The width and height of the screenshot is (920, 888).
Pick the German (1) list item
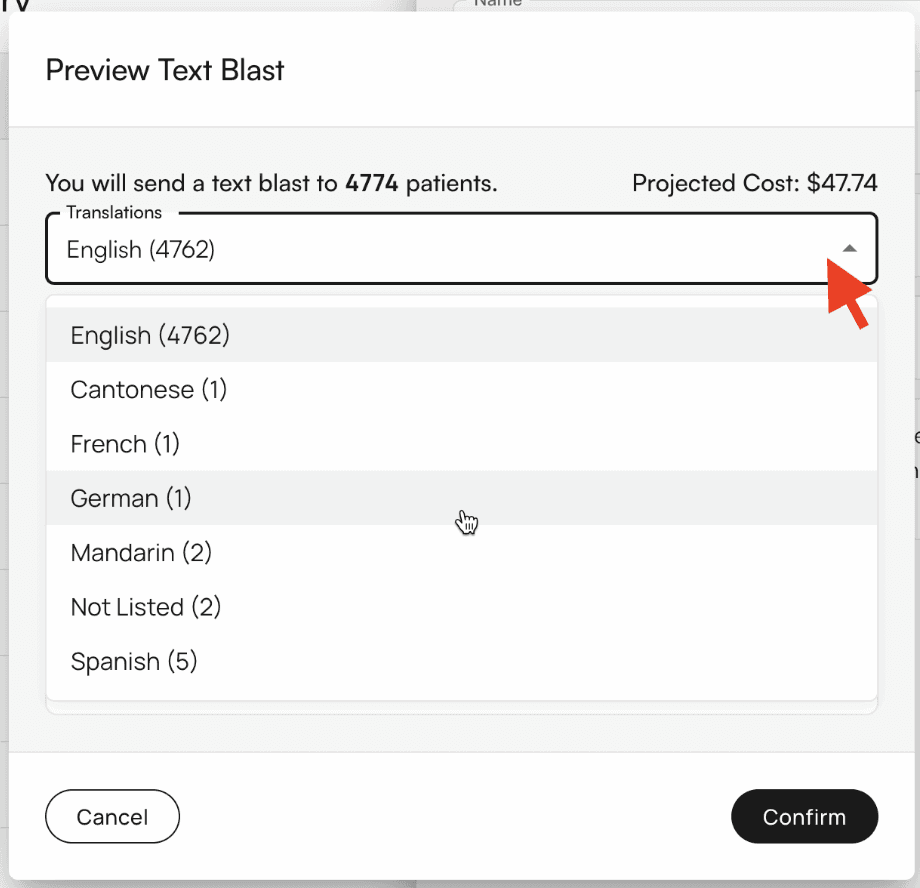[131, 498]
